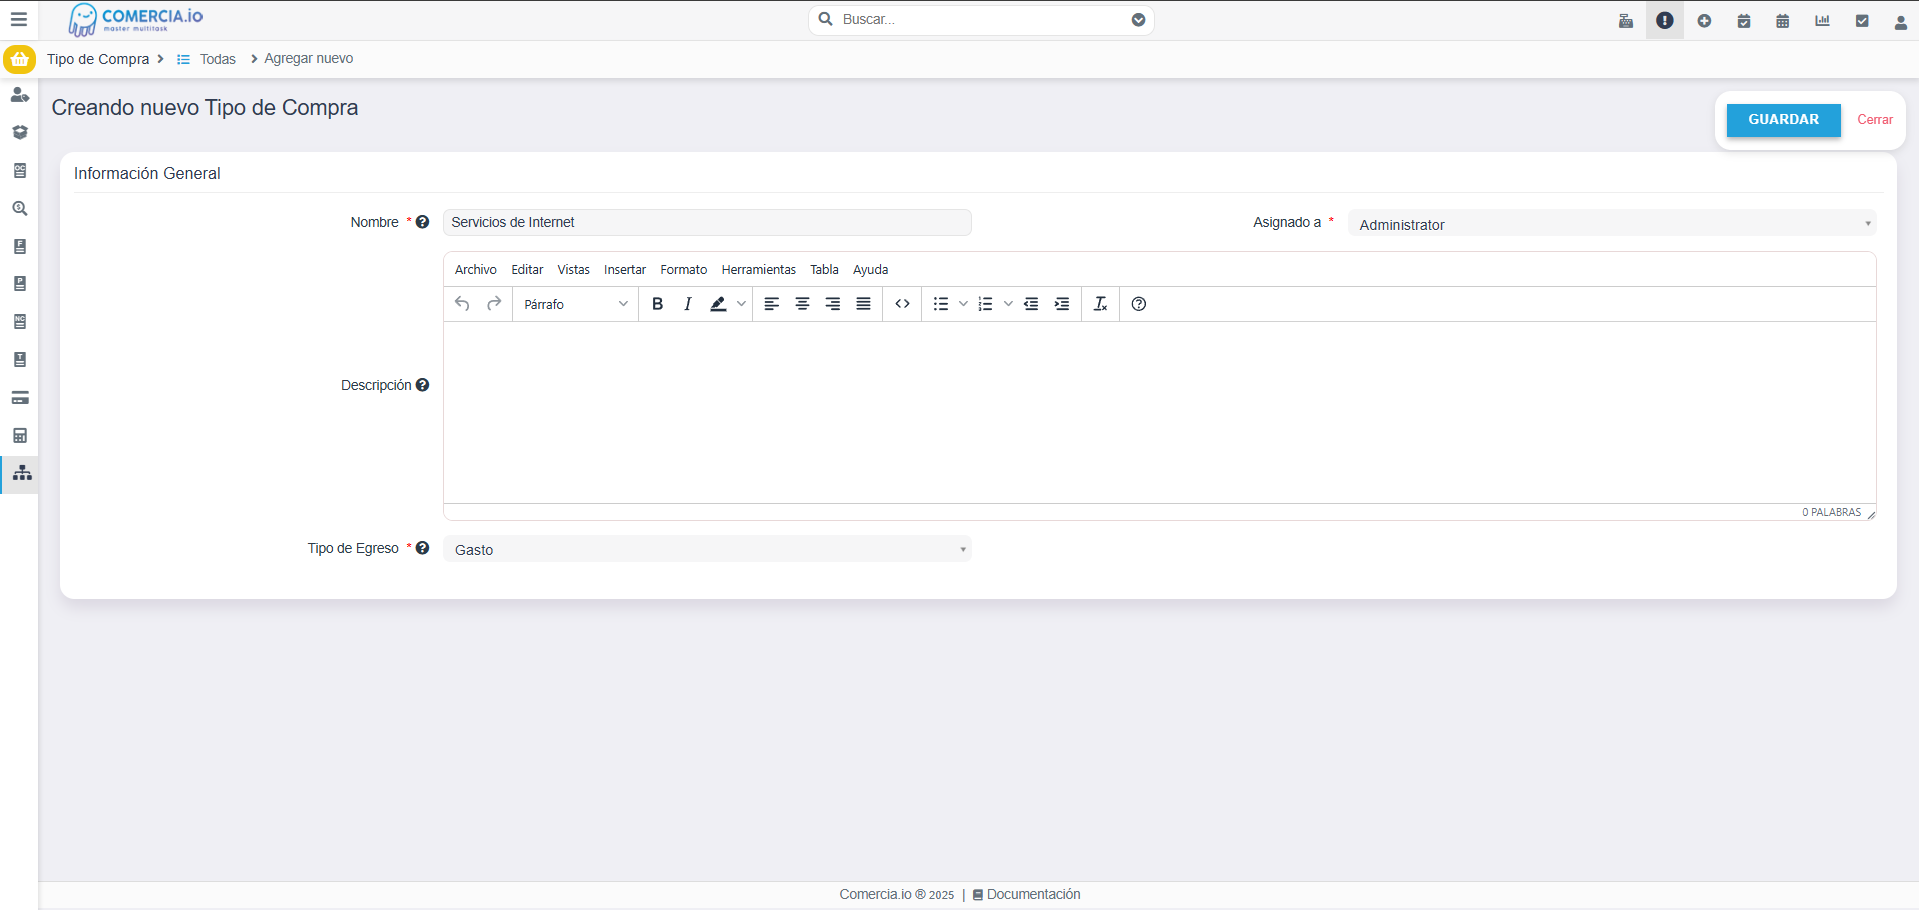Open the credit card sidebar icon

click(x=19, y=398)
